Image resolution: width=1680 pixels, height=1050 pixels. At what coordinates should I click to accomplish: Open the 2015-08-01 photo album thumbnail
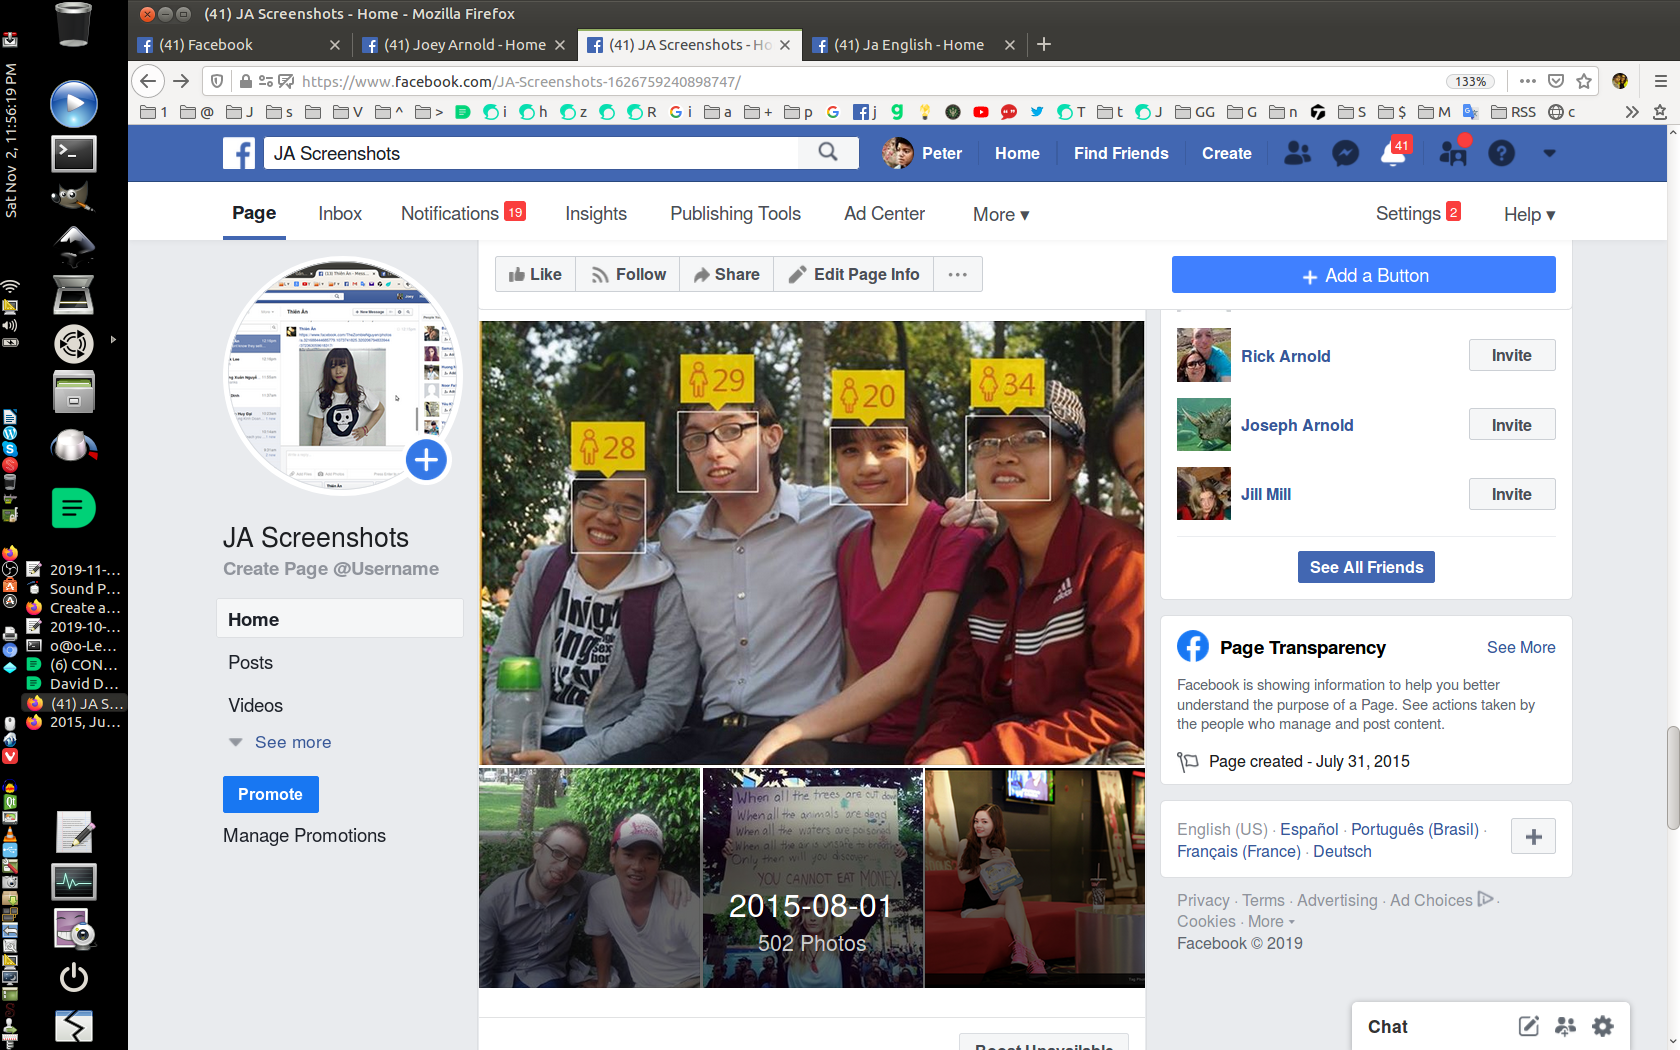811,878
